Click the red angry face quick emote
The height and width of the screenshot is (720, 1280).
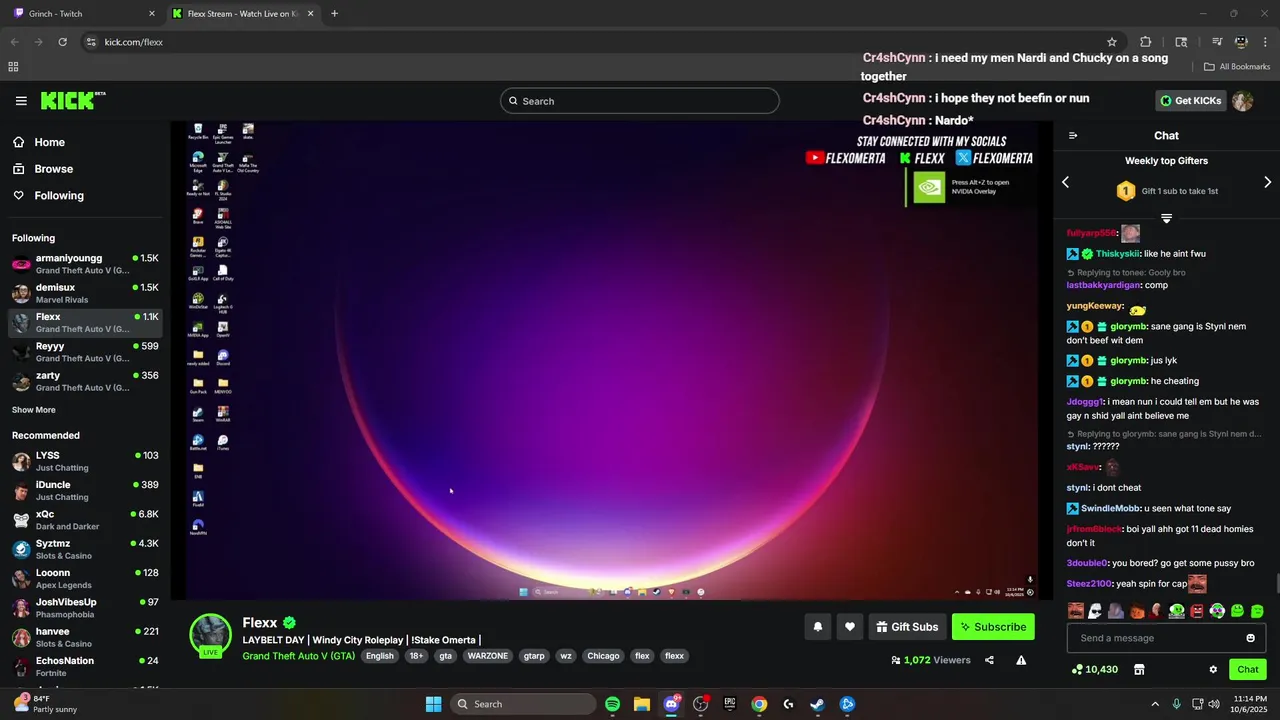click(1197, 611)
